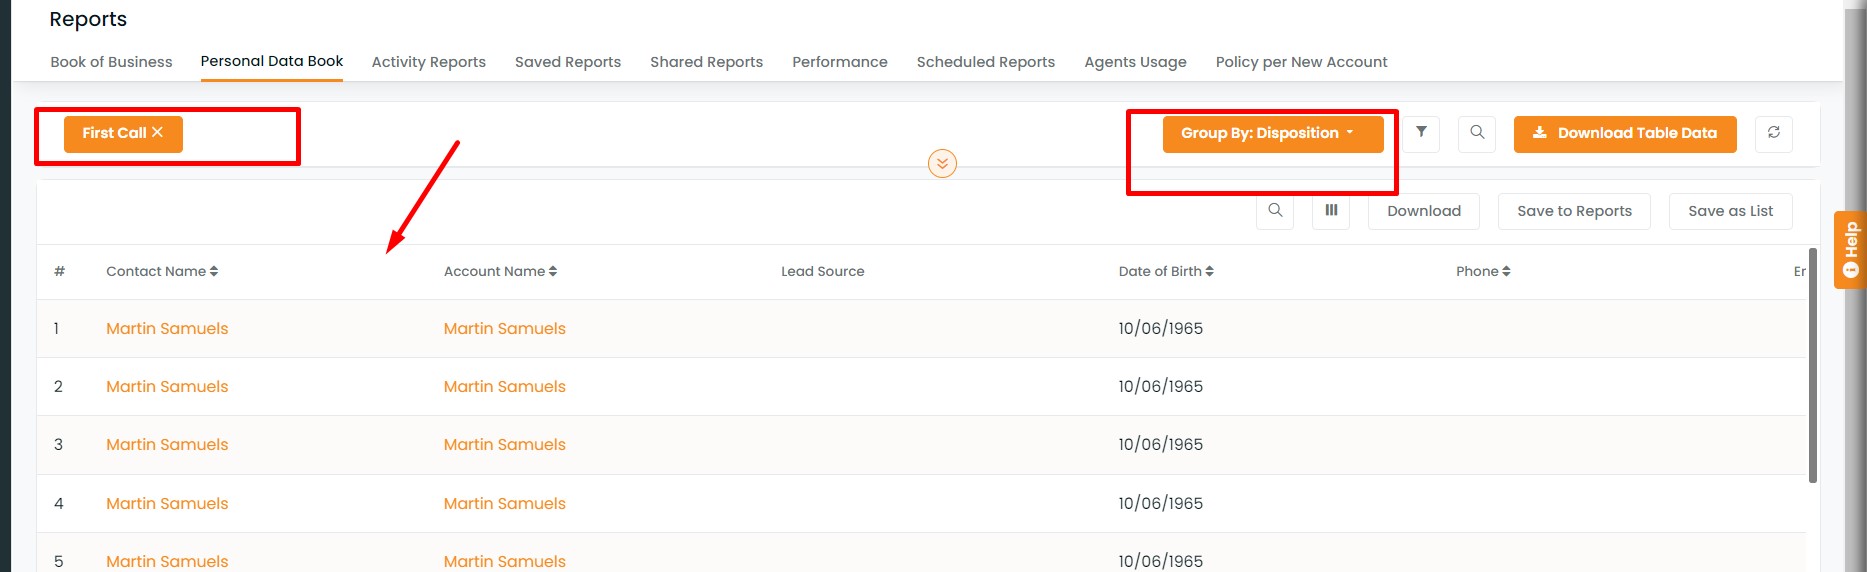Screen dimensions: 1867x572
Task: Open account Martin Samuels in row 3
Action: pos(504,444)
